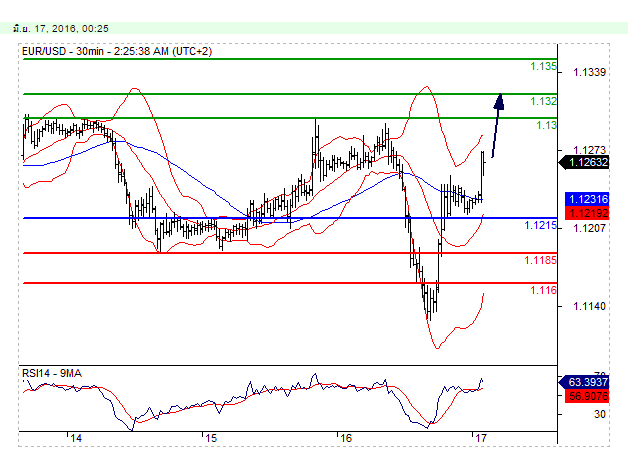Viewport: 628px width, 468px height.
Task: Select the 1.132 resistance level label
Action: 543,101
